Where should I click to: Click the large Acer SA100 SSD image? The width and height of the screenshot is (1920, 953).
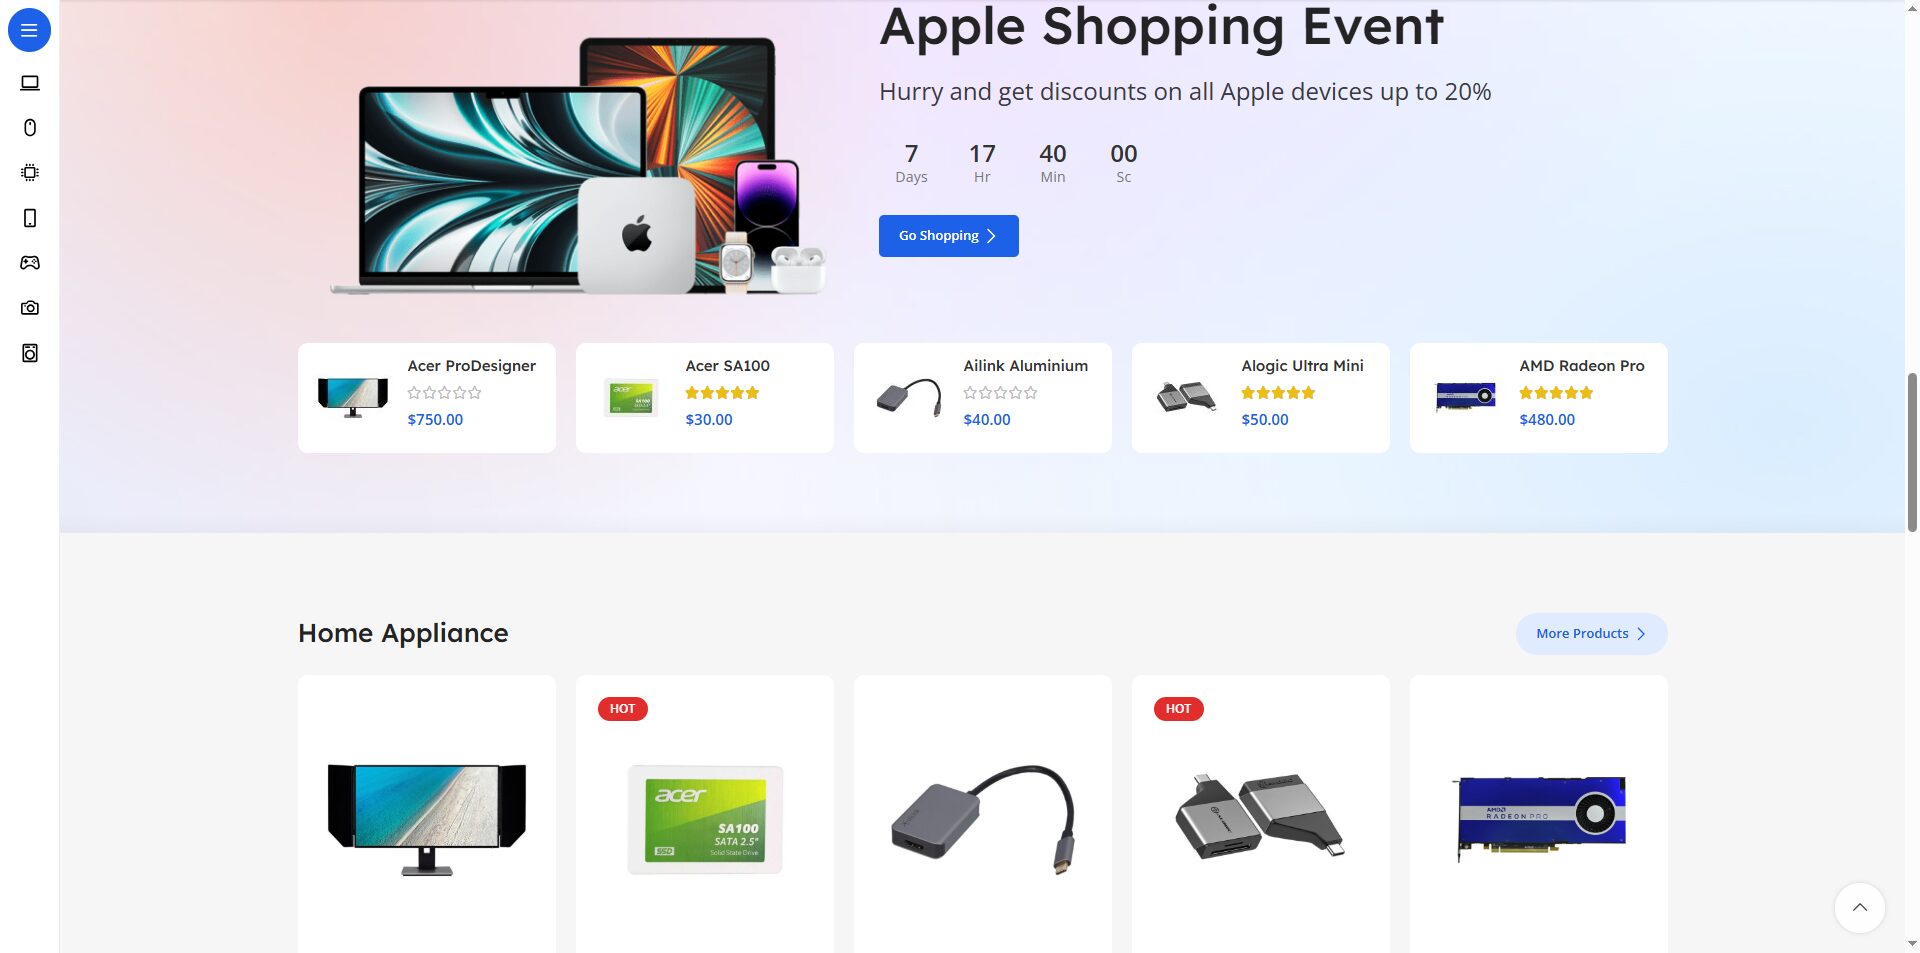click(x=705, y=820)
